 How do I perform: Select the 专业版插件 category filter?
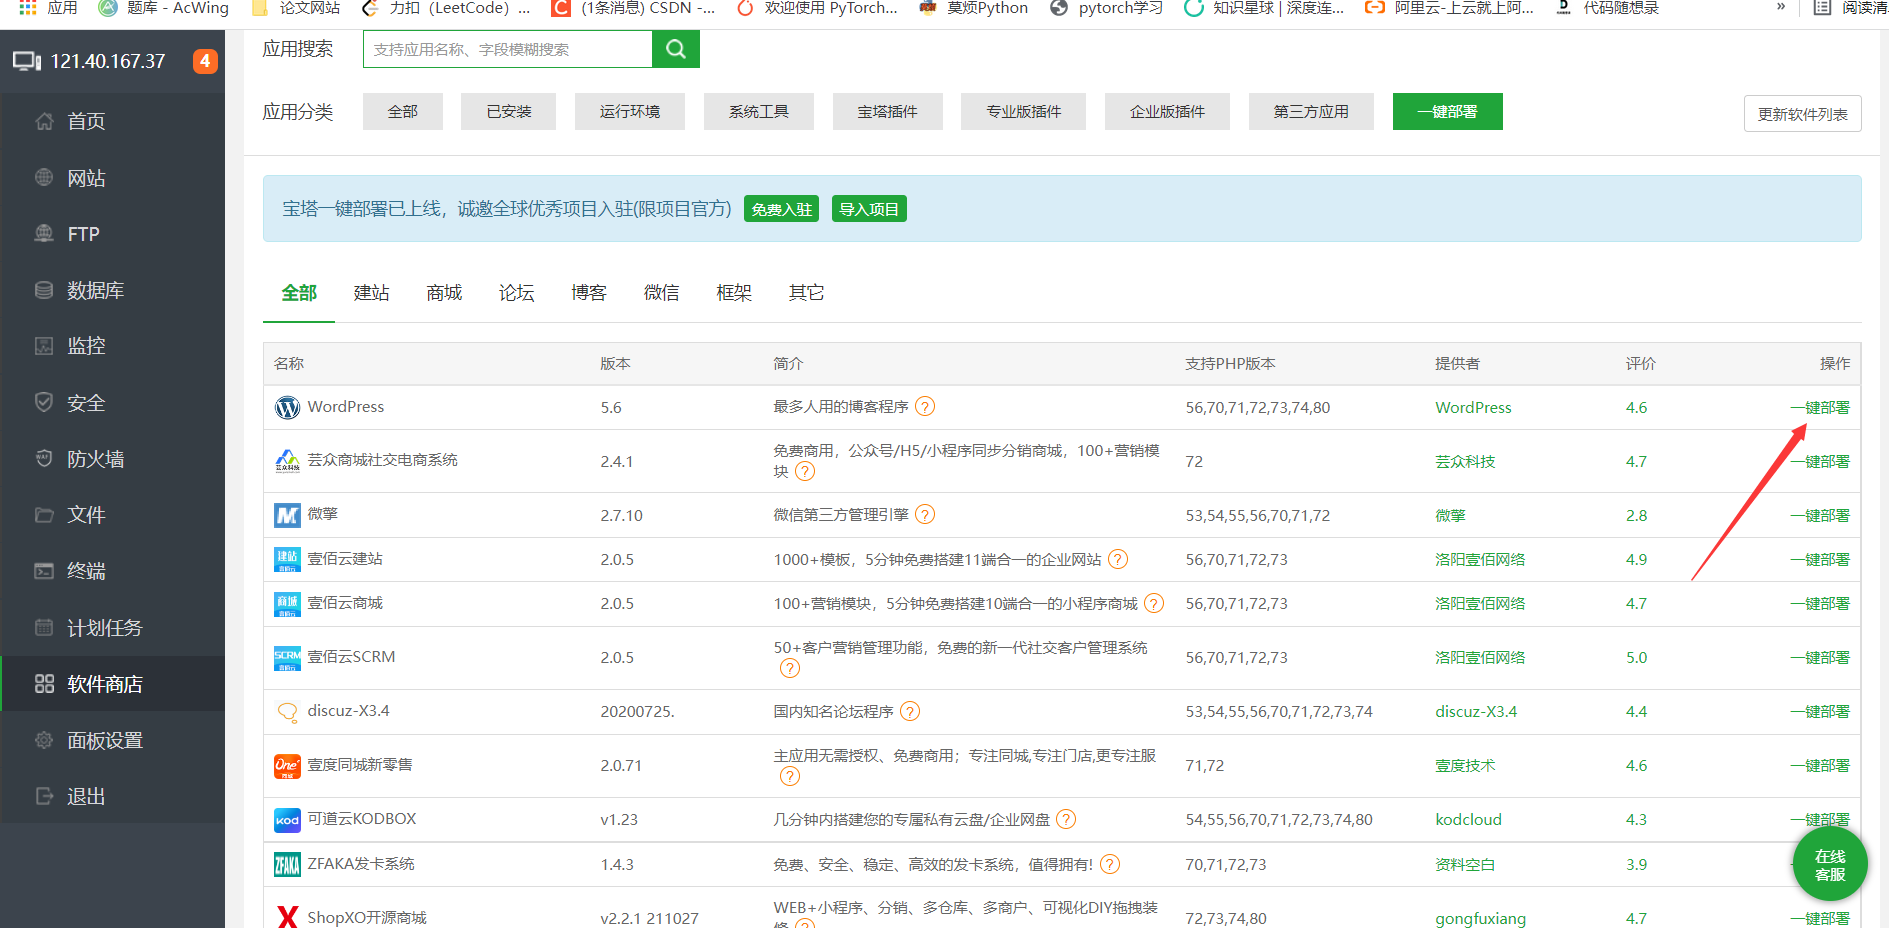(x=1024, y=111)
